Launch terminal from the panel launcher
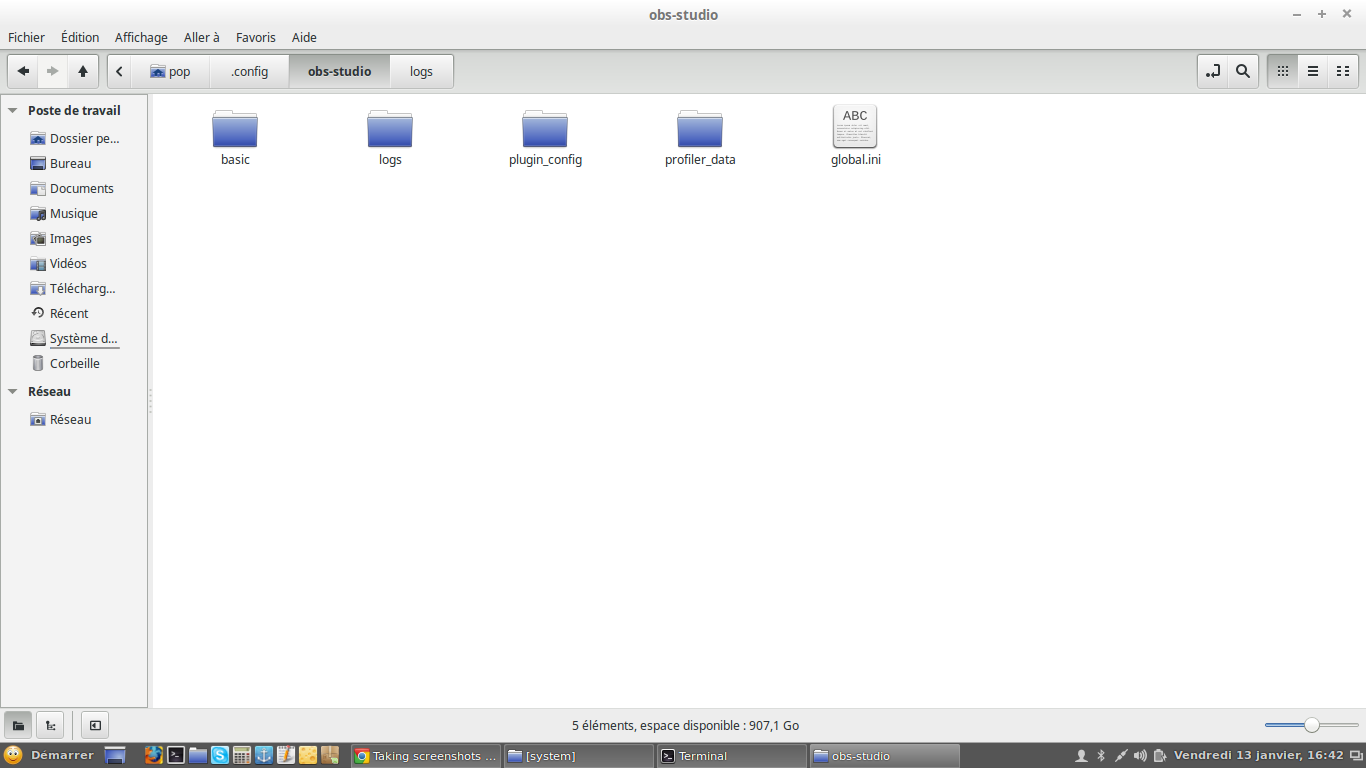The height and width of the screenshot is (768, 1366). [175, 756]
